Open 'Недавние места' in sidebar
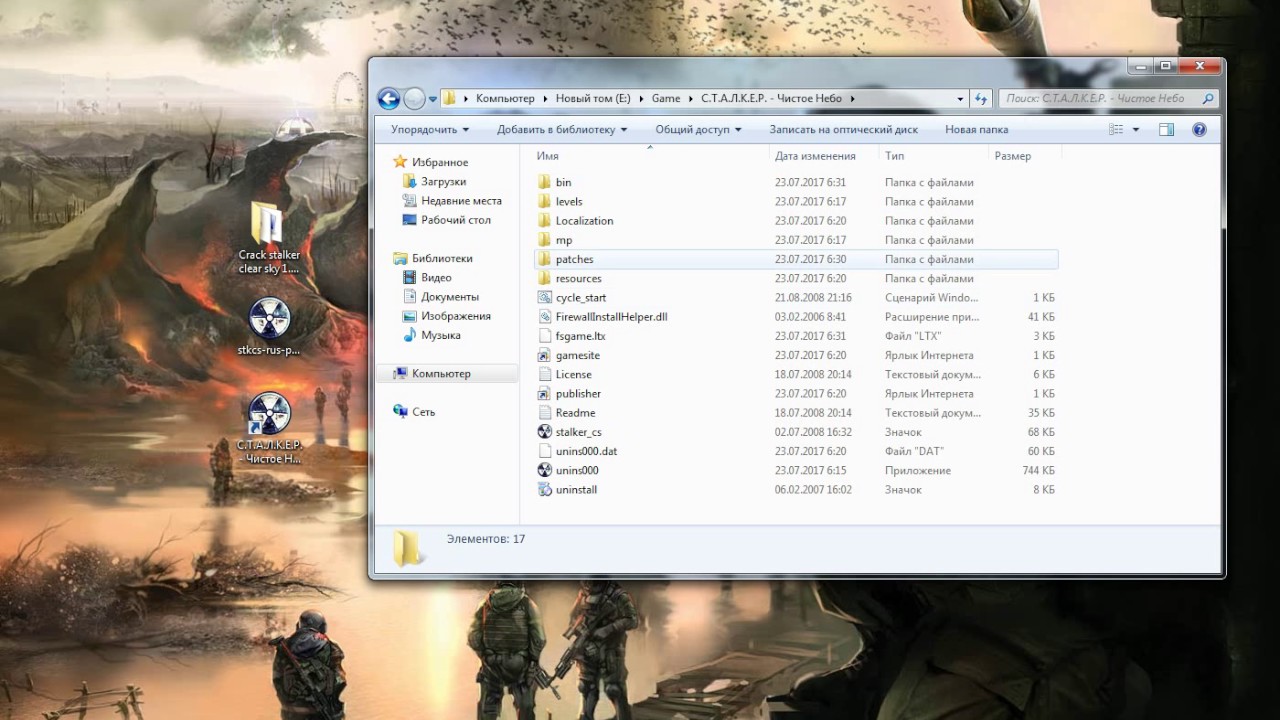This screenshot has width=1280, height=720. (x=461, y=201)
